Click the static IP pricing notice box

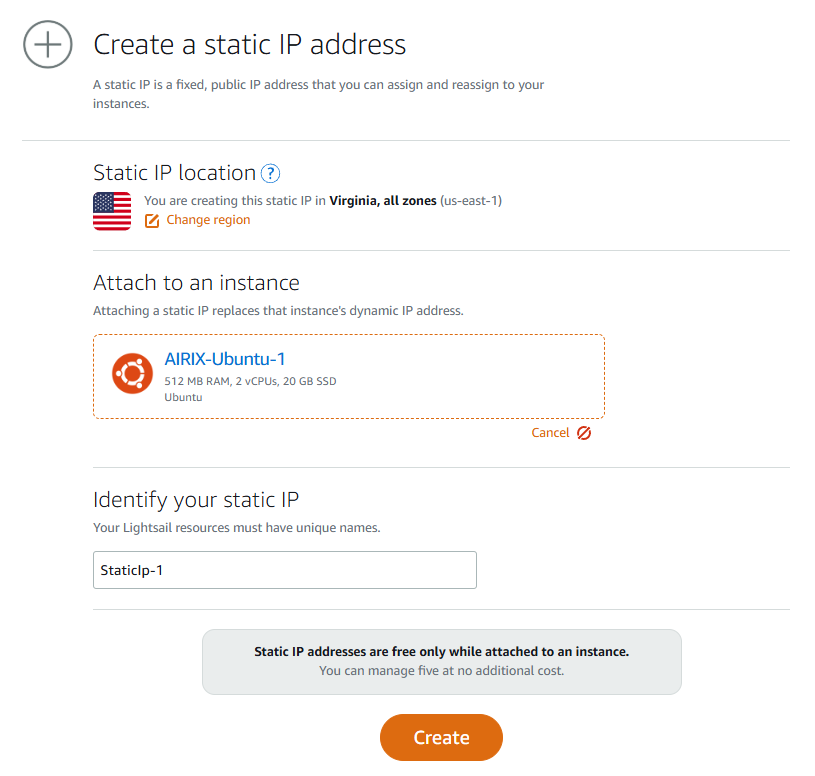coord(441,661)
